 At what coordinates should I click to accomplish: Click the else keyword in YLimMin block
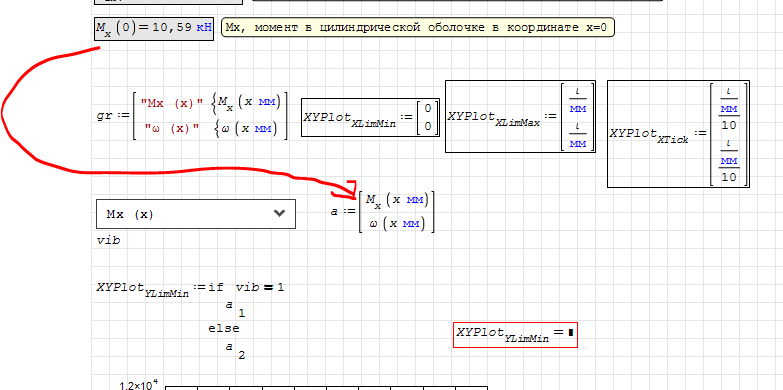tap(224, 329)
